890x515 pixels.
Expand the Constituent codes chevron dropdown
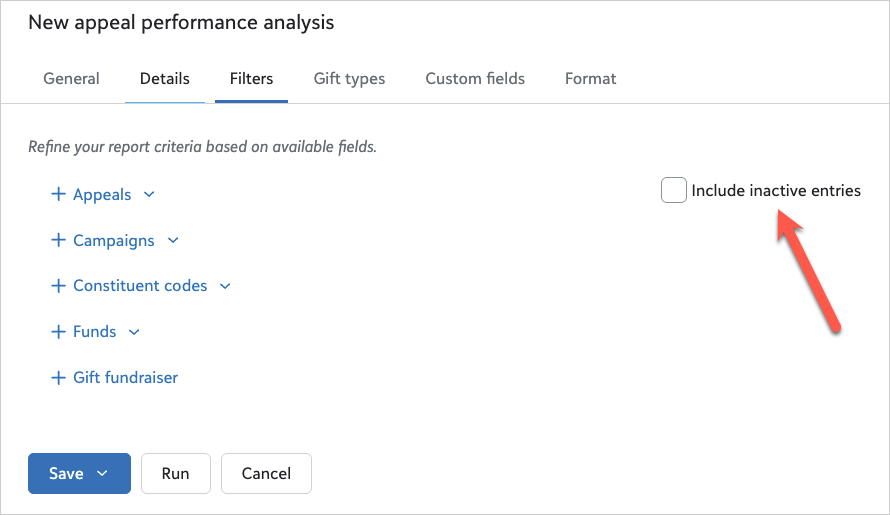[x=225, y=286]
